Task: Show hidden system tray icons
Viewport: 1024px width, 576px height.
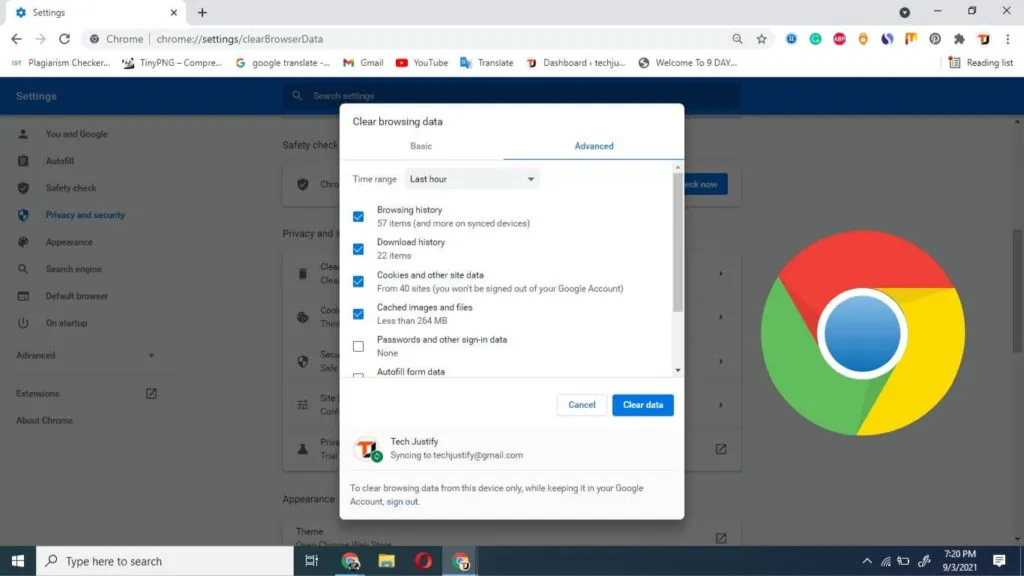Action: coord(867,561)
